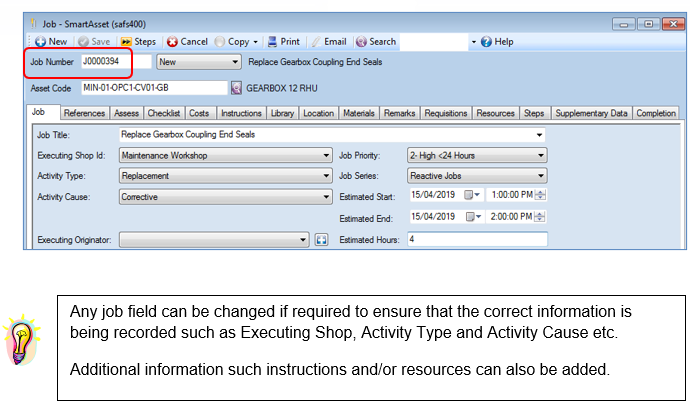Click the Cancel toolbar button

point(187,42)
